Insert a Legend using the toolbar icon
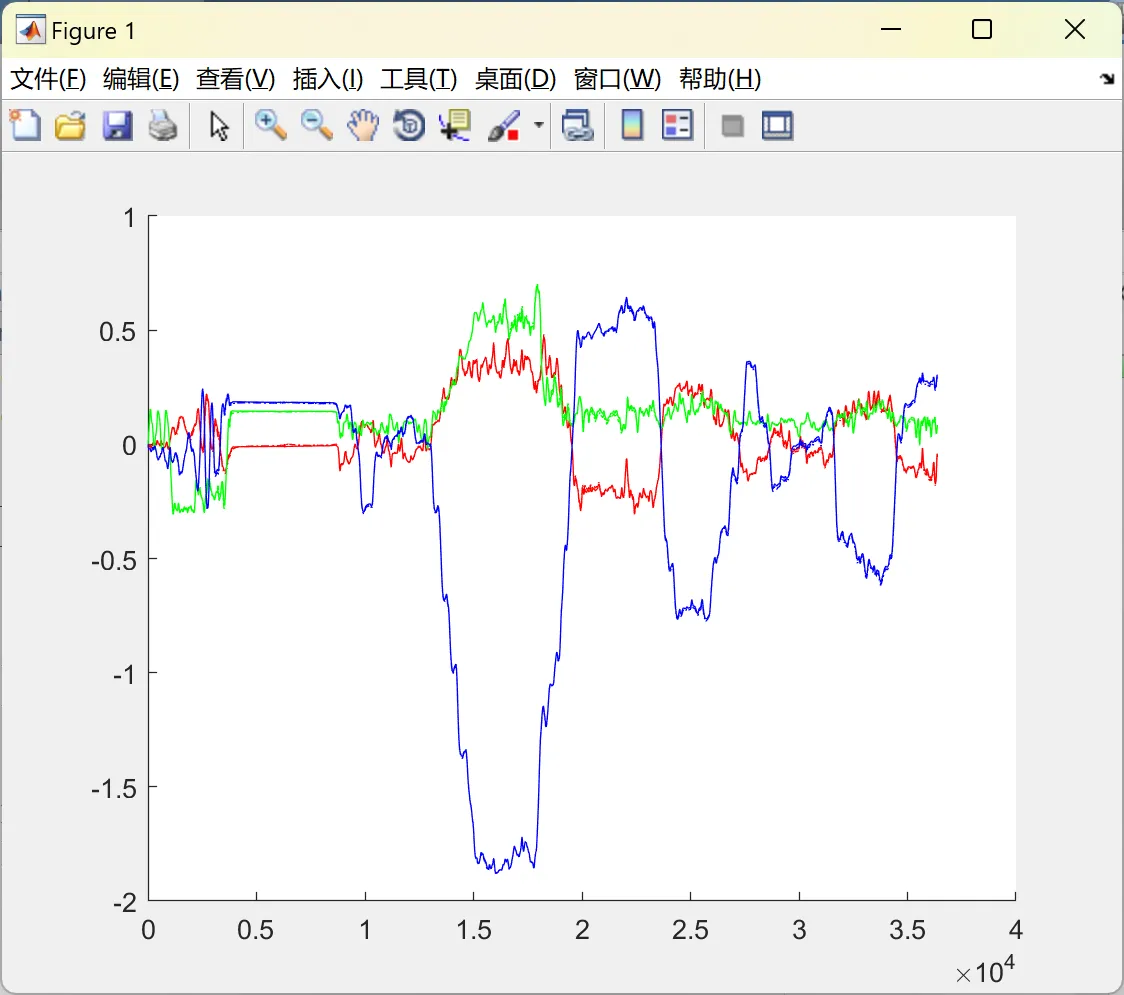The image size is (1124, 995). coord(677,125)
